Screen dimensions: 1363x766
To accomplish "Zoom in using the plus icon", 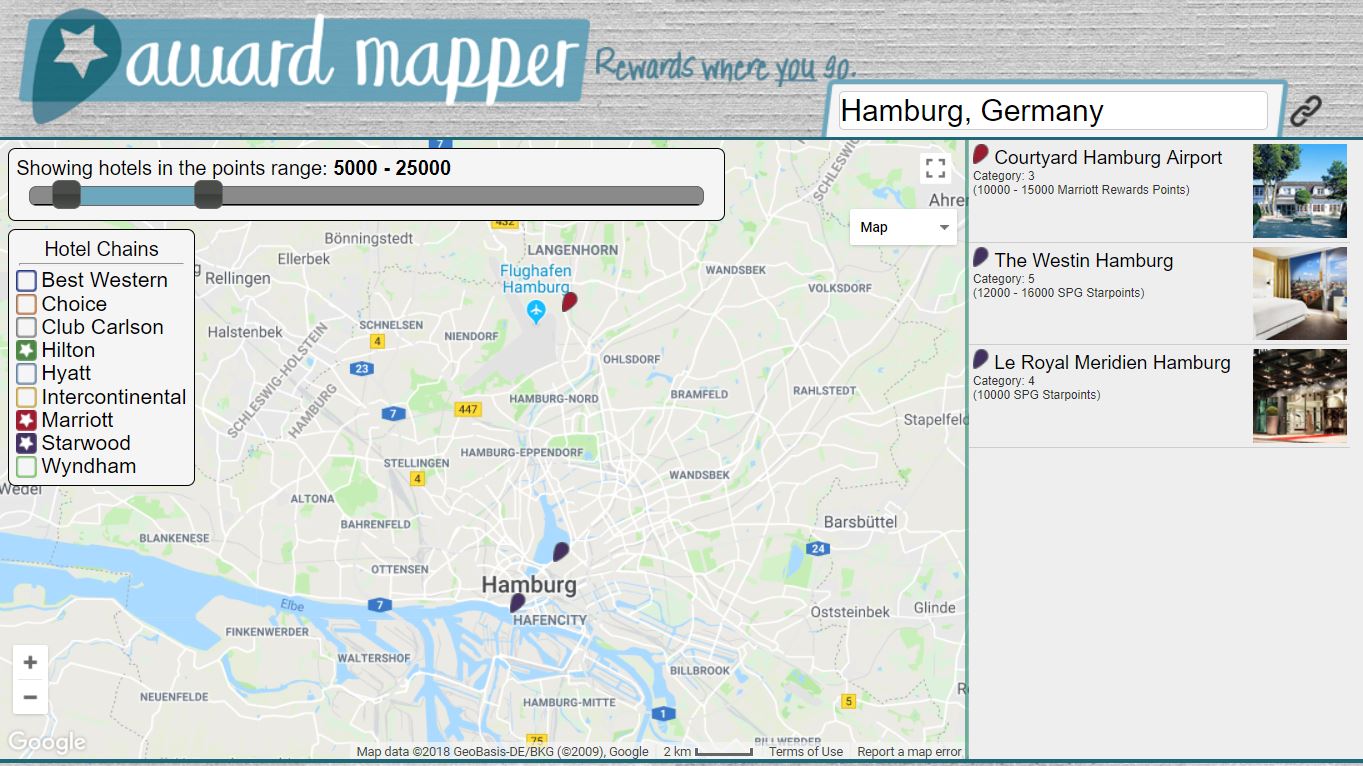I will [x=30, y=661].
